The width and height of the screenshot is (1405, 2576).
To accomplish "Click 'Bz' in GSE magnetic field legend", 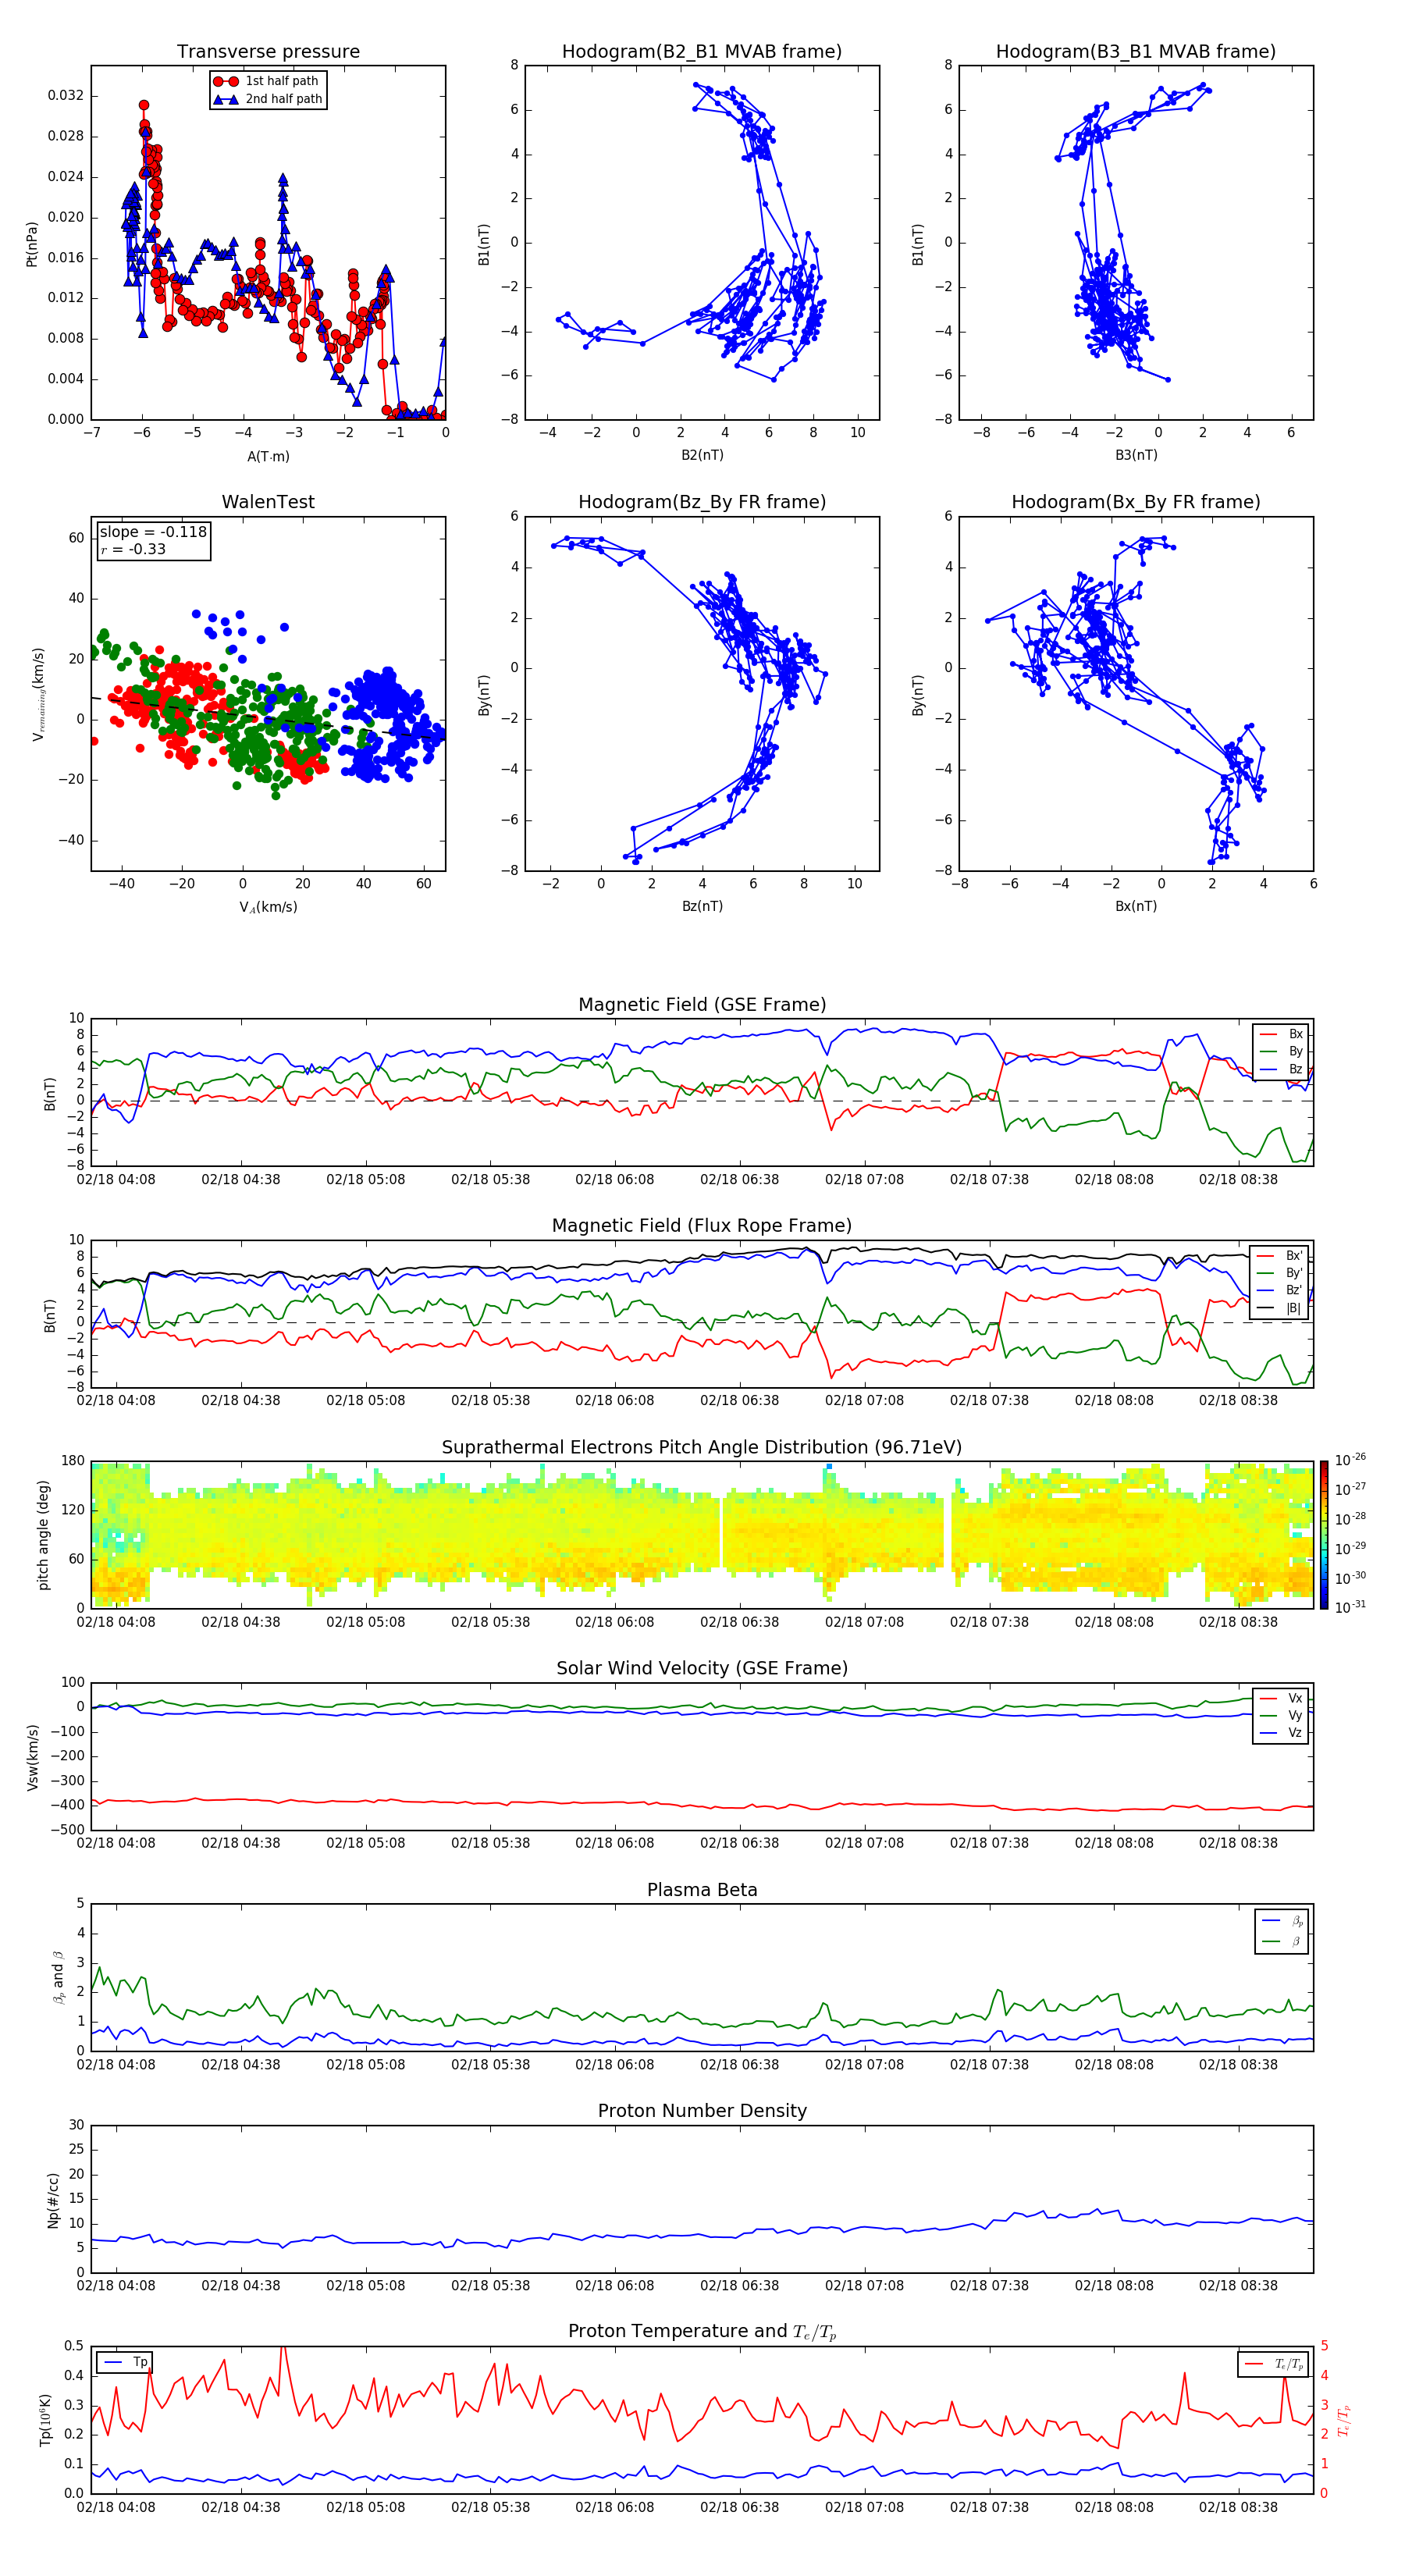I will point(1282,1069).
